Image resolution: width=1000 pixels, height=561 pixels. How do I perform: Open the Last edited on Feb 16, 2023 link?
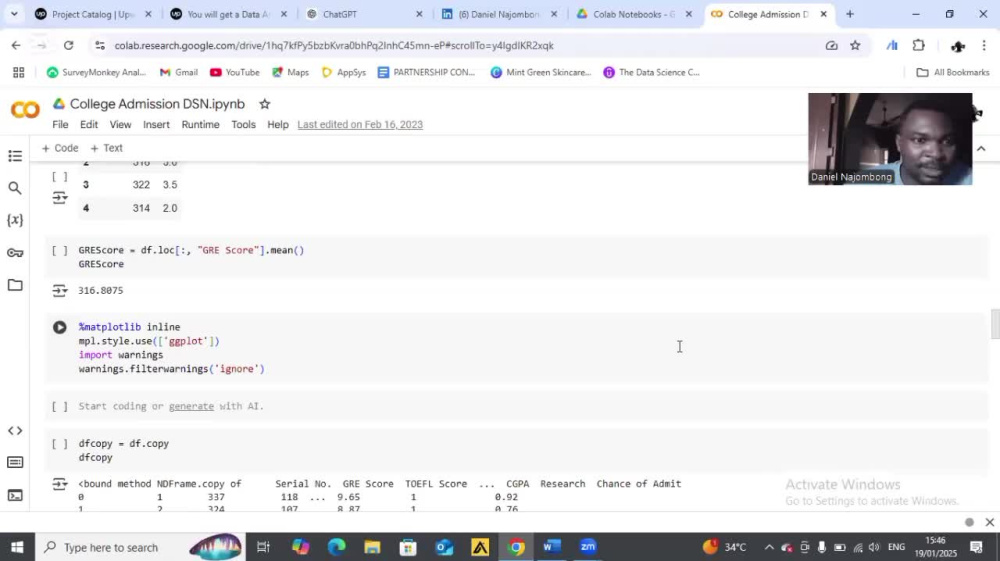pyautogui.click(x=360, y=124)
